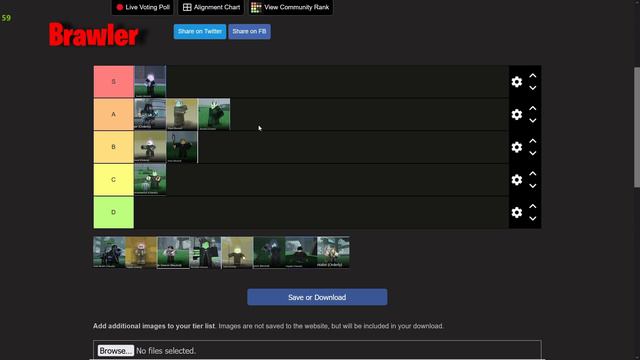Move the S tier row down

point(533,88)
